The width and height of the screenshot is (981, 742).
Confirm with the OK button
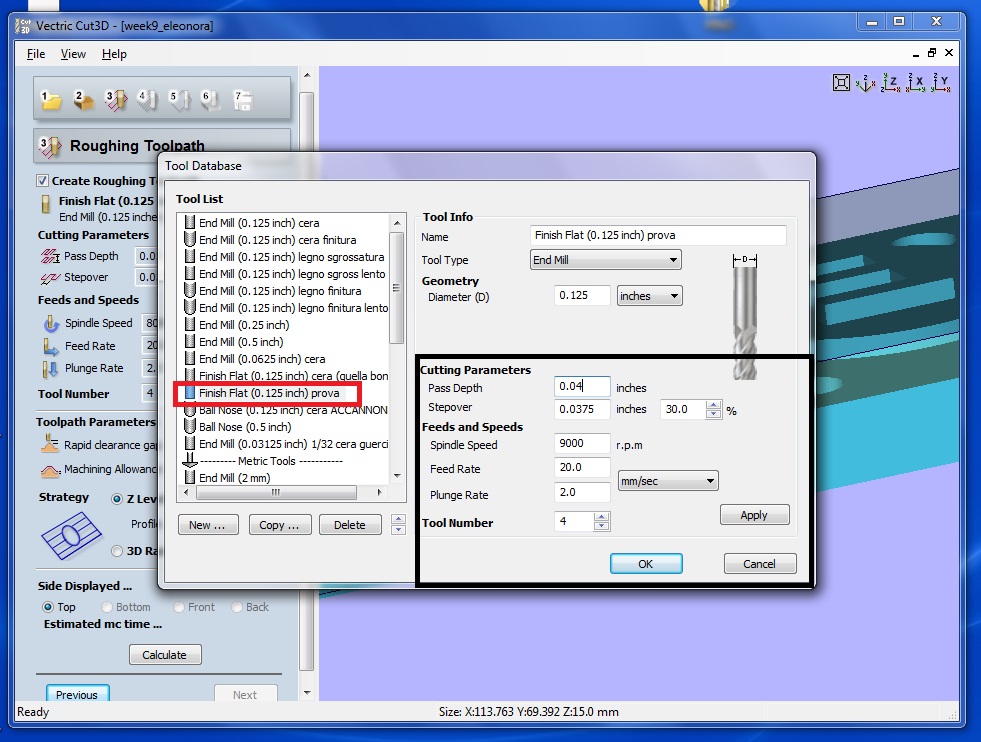[x=646, y=564]
